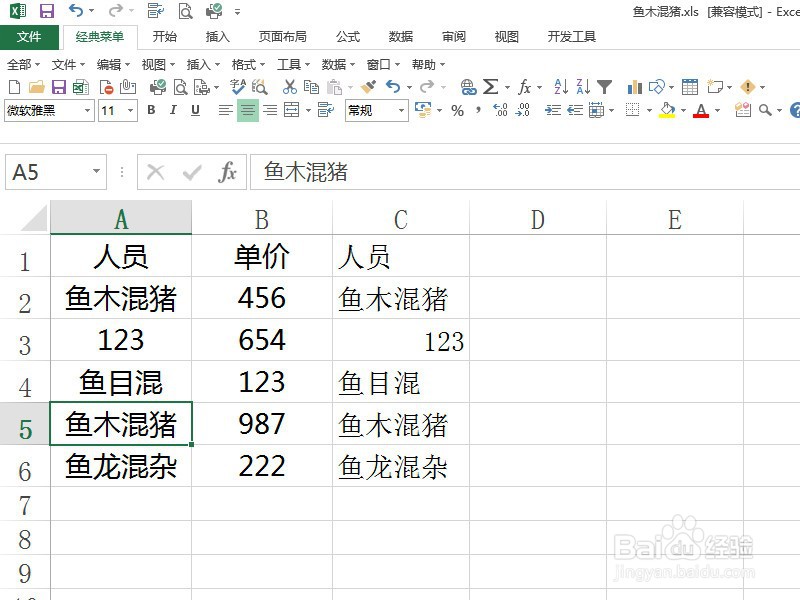
Task: Expand the font size dropdown
Action: tap(129, 110)
